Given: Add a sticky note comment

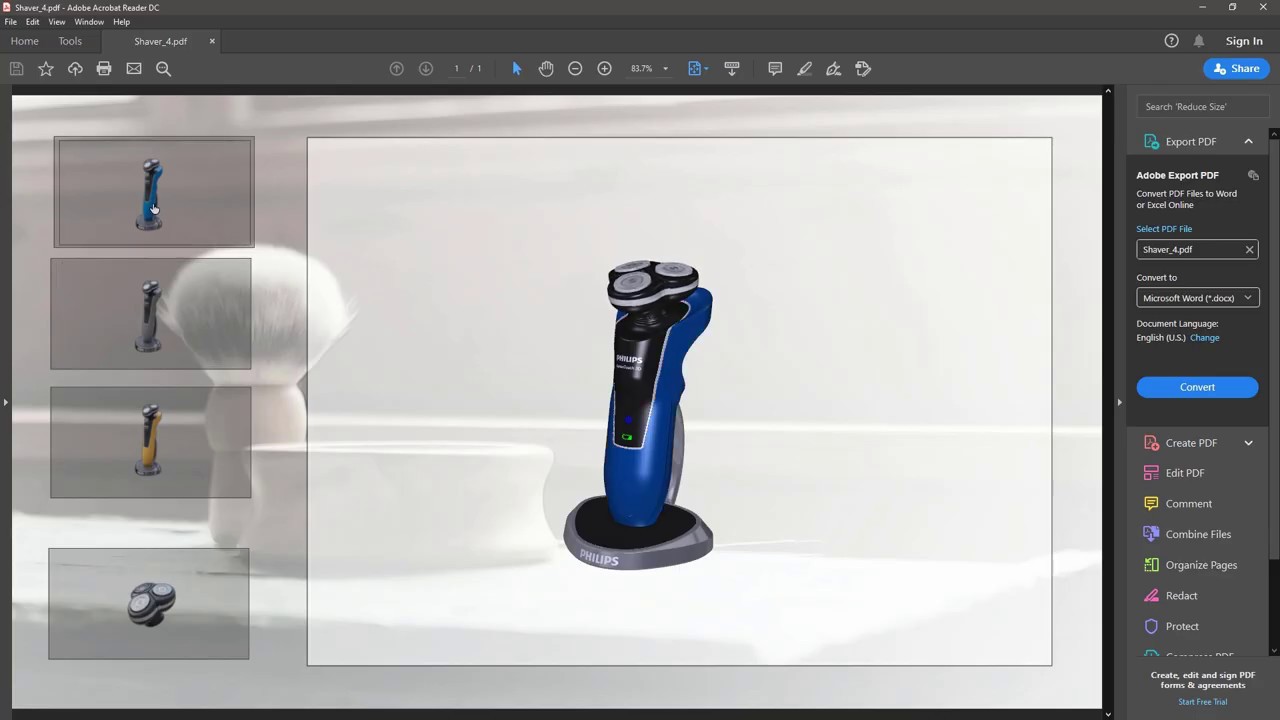Looking at the screenshot, I should (x=775, y=69).
